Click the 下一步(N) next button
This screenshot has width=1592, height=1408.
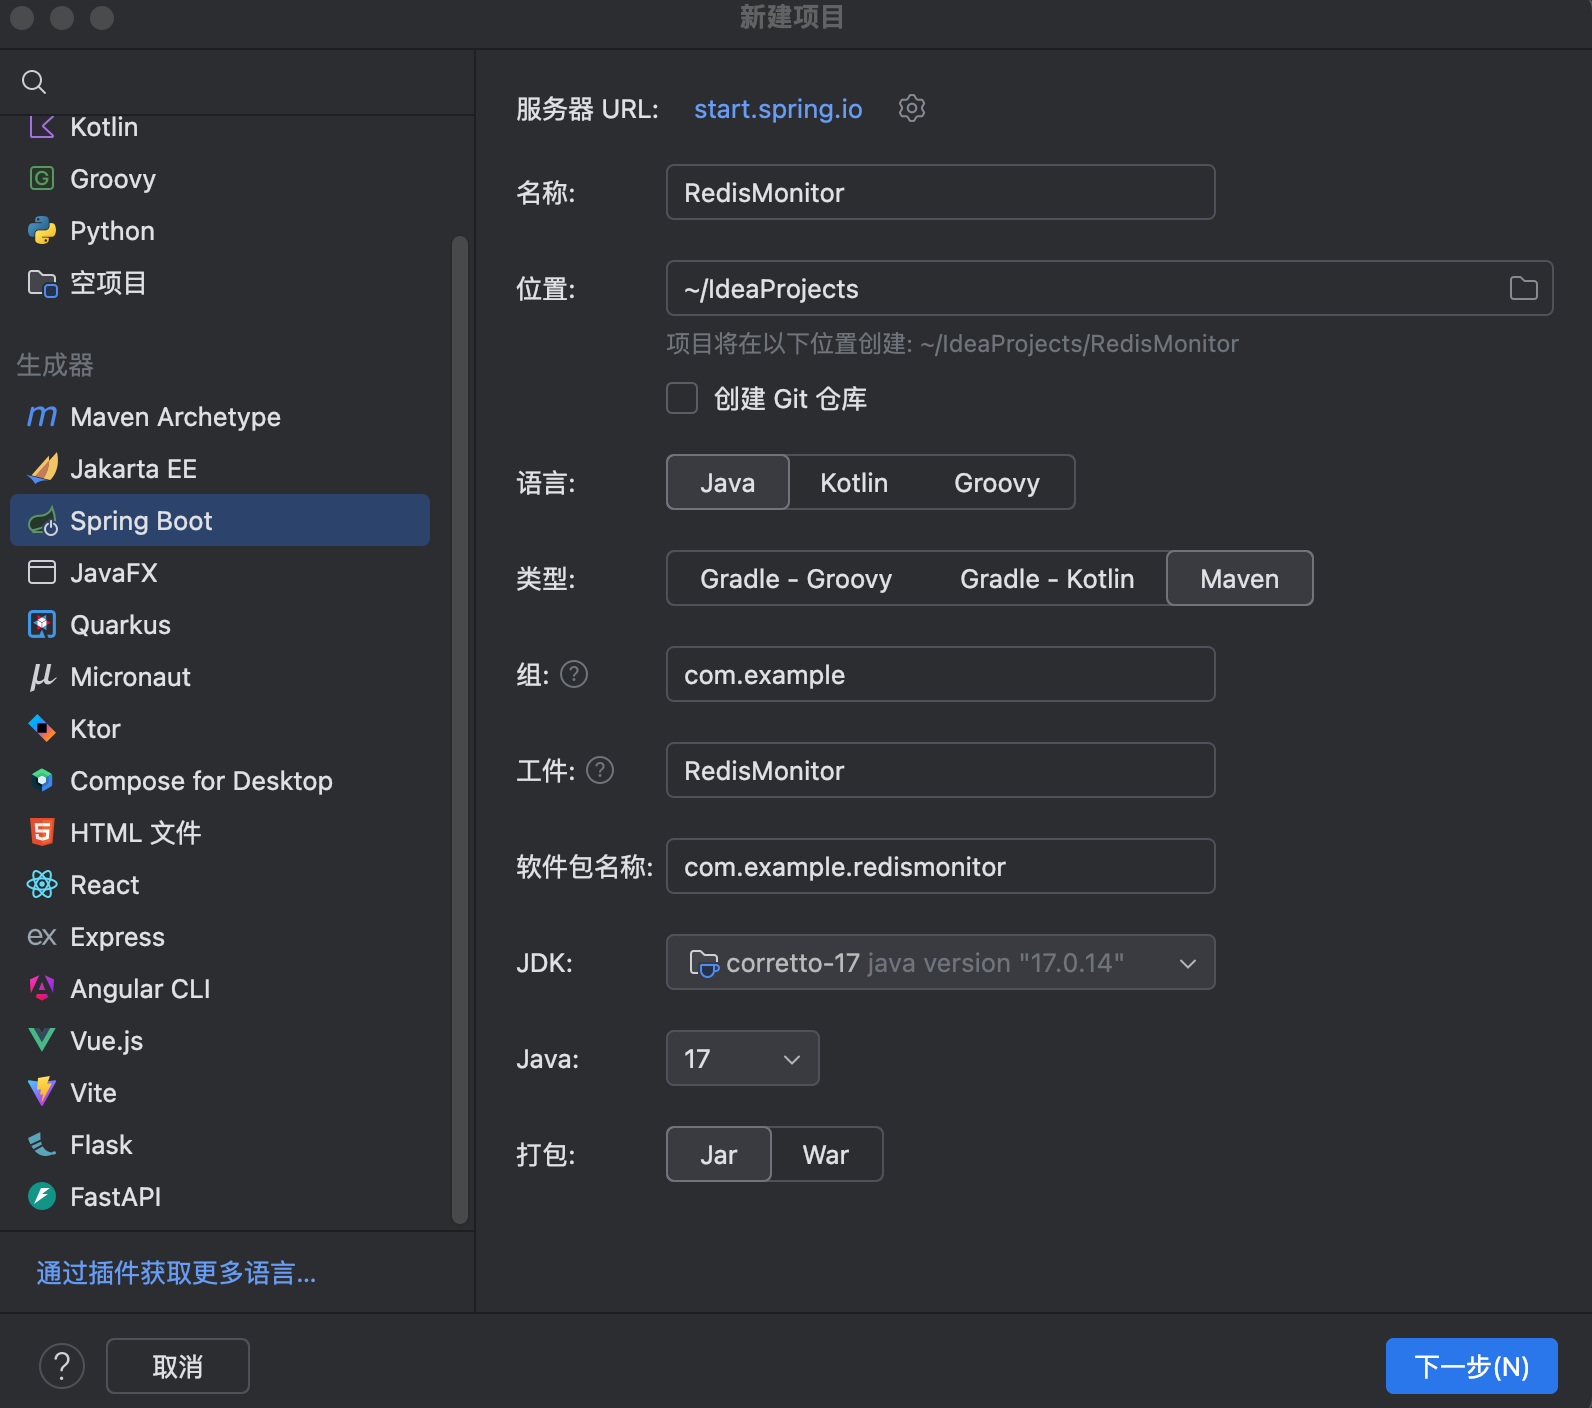tap(1472, 1366)
